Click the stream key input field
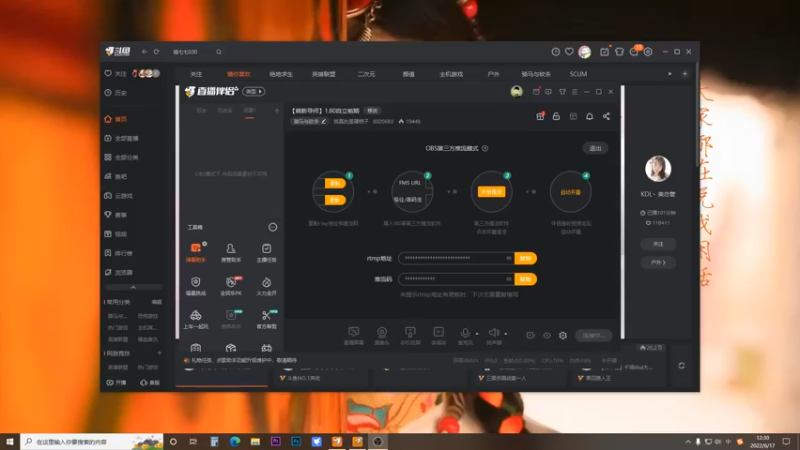This screenshot has width=800, height=450. pos(456,279)
